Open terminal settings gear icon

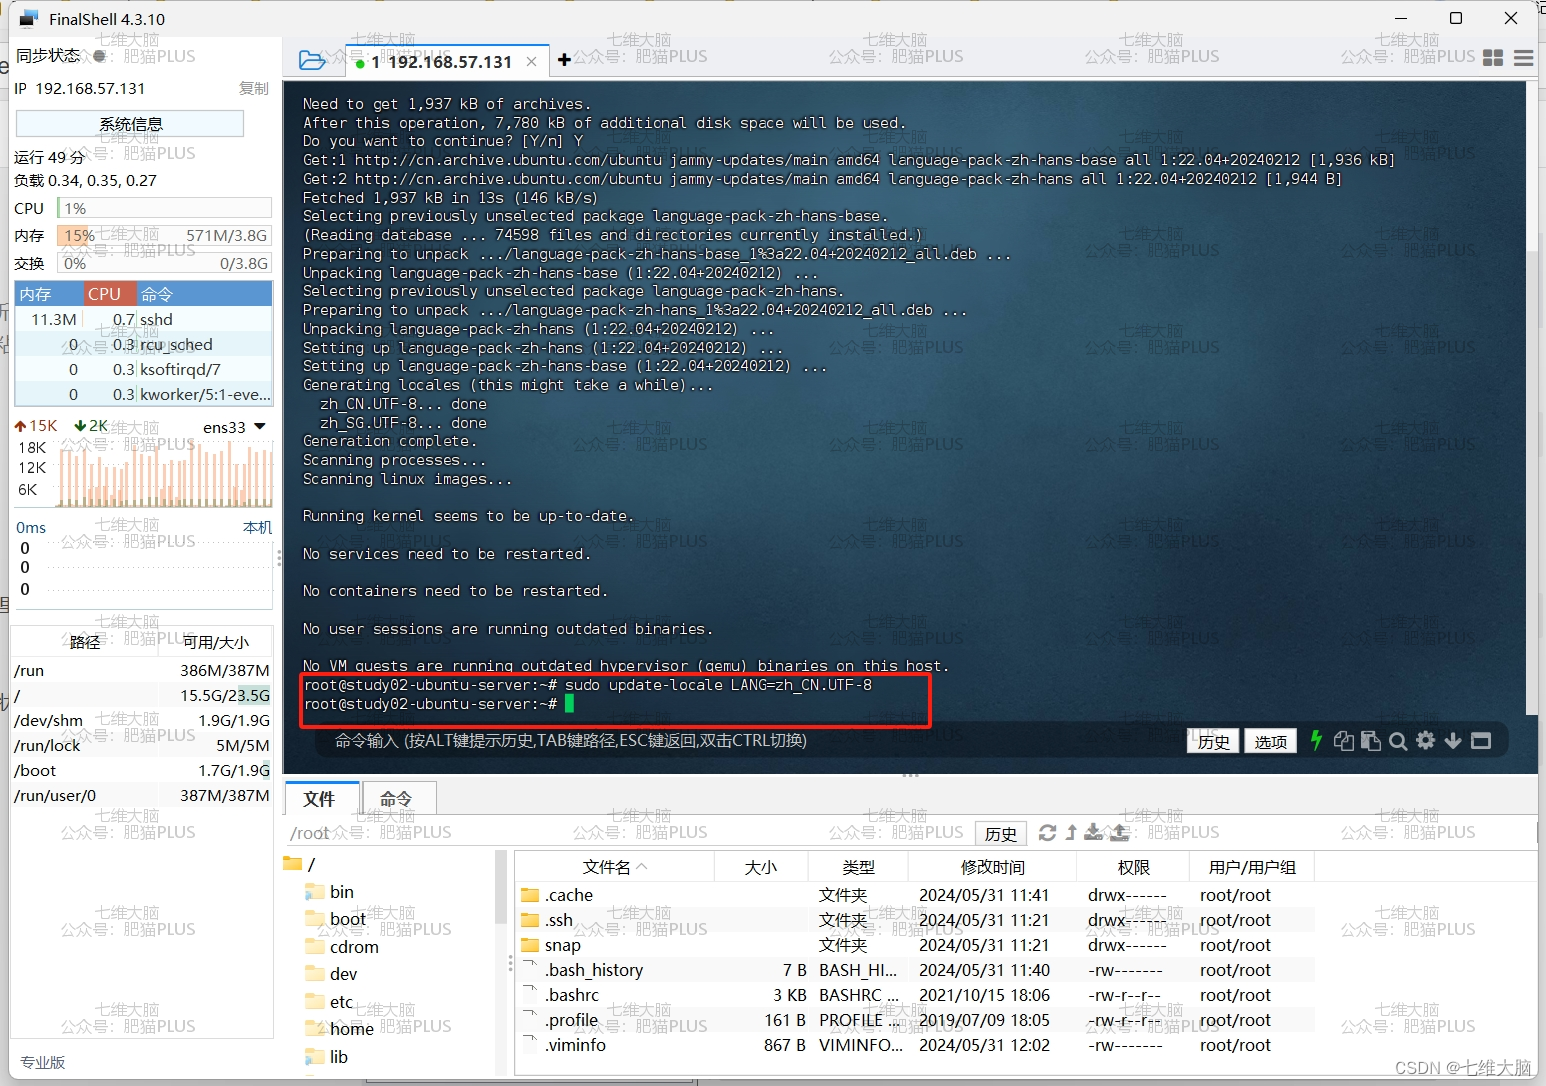point(1425,740)
